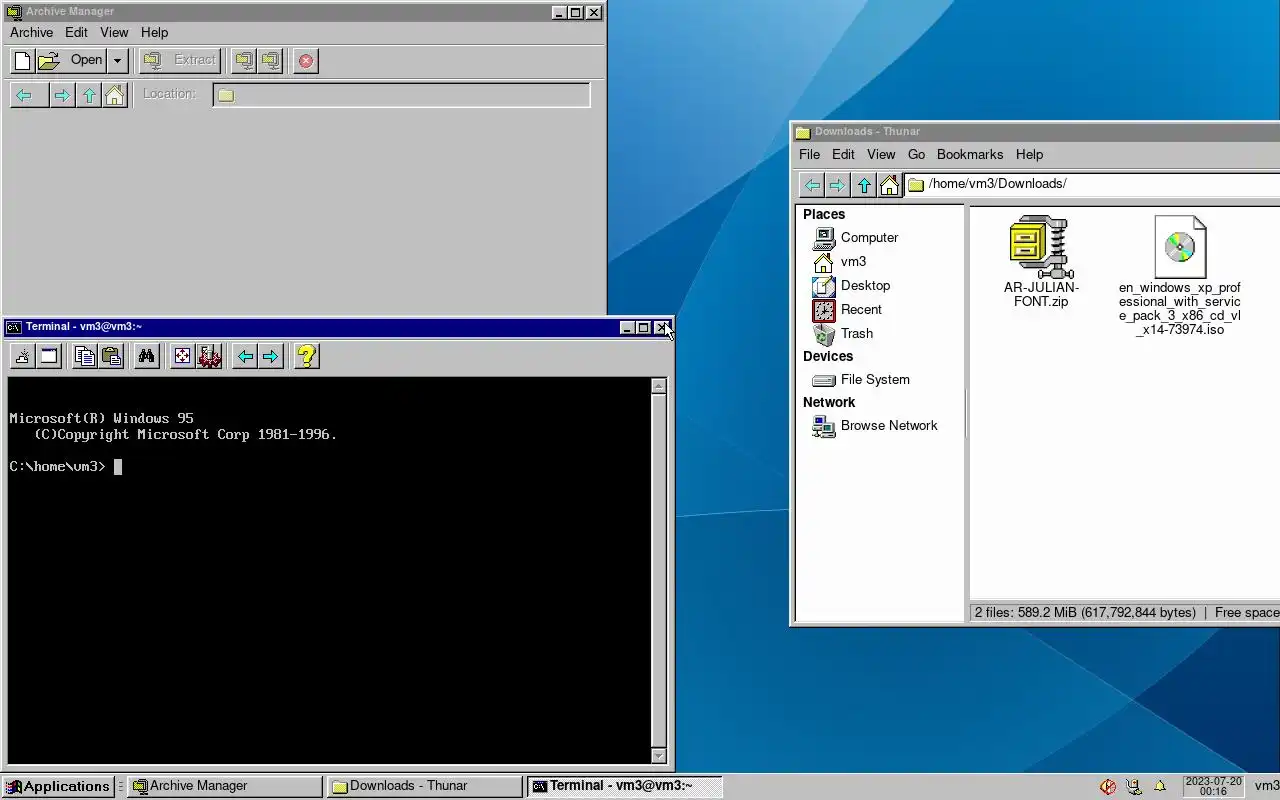Go to parent folder in Thunar
1280x800 pixels.
click(x=864, y=185)
